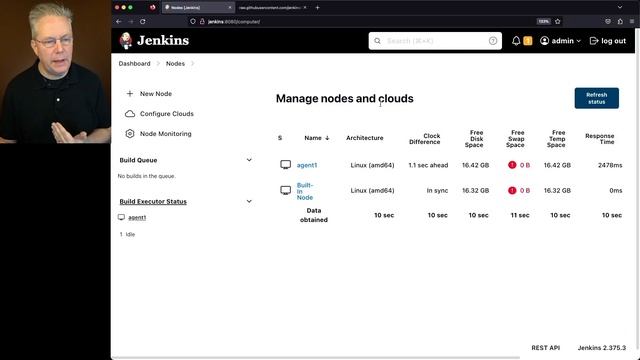
Task: Click the computer icon for Built-In Node row
Action: tap(285, 191)
